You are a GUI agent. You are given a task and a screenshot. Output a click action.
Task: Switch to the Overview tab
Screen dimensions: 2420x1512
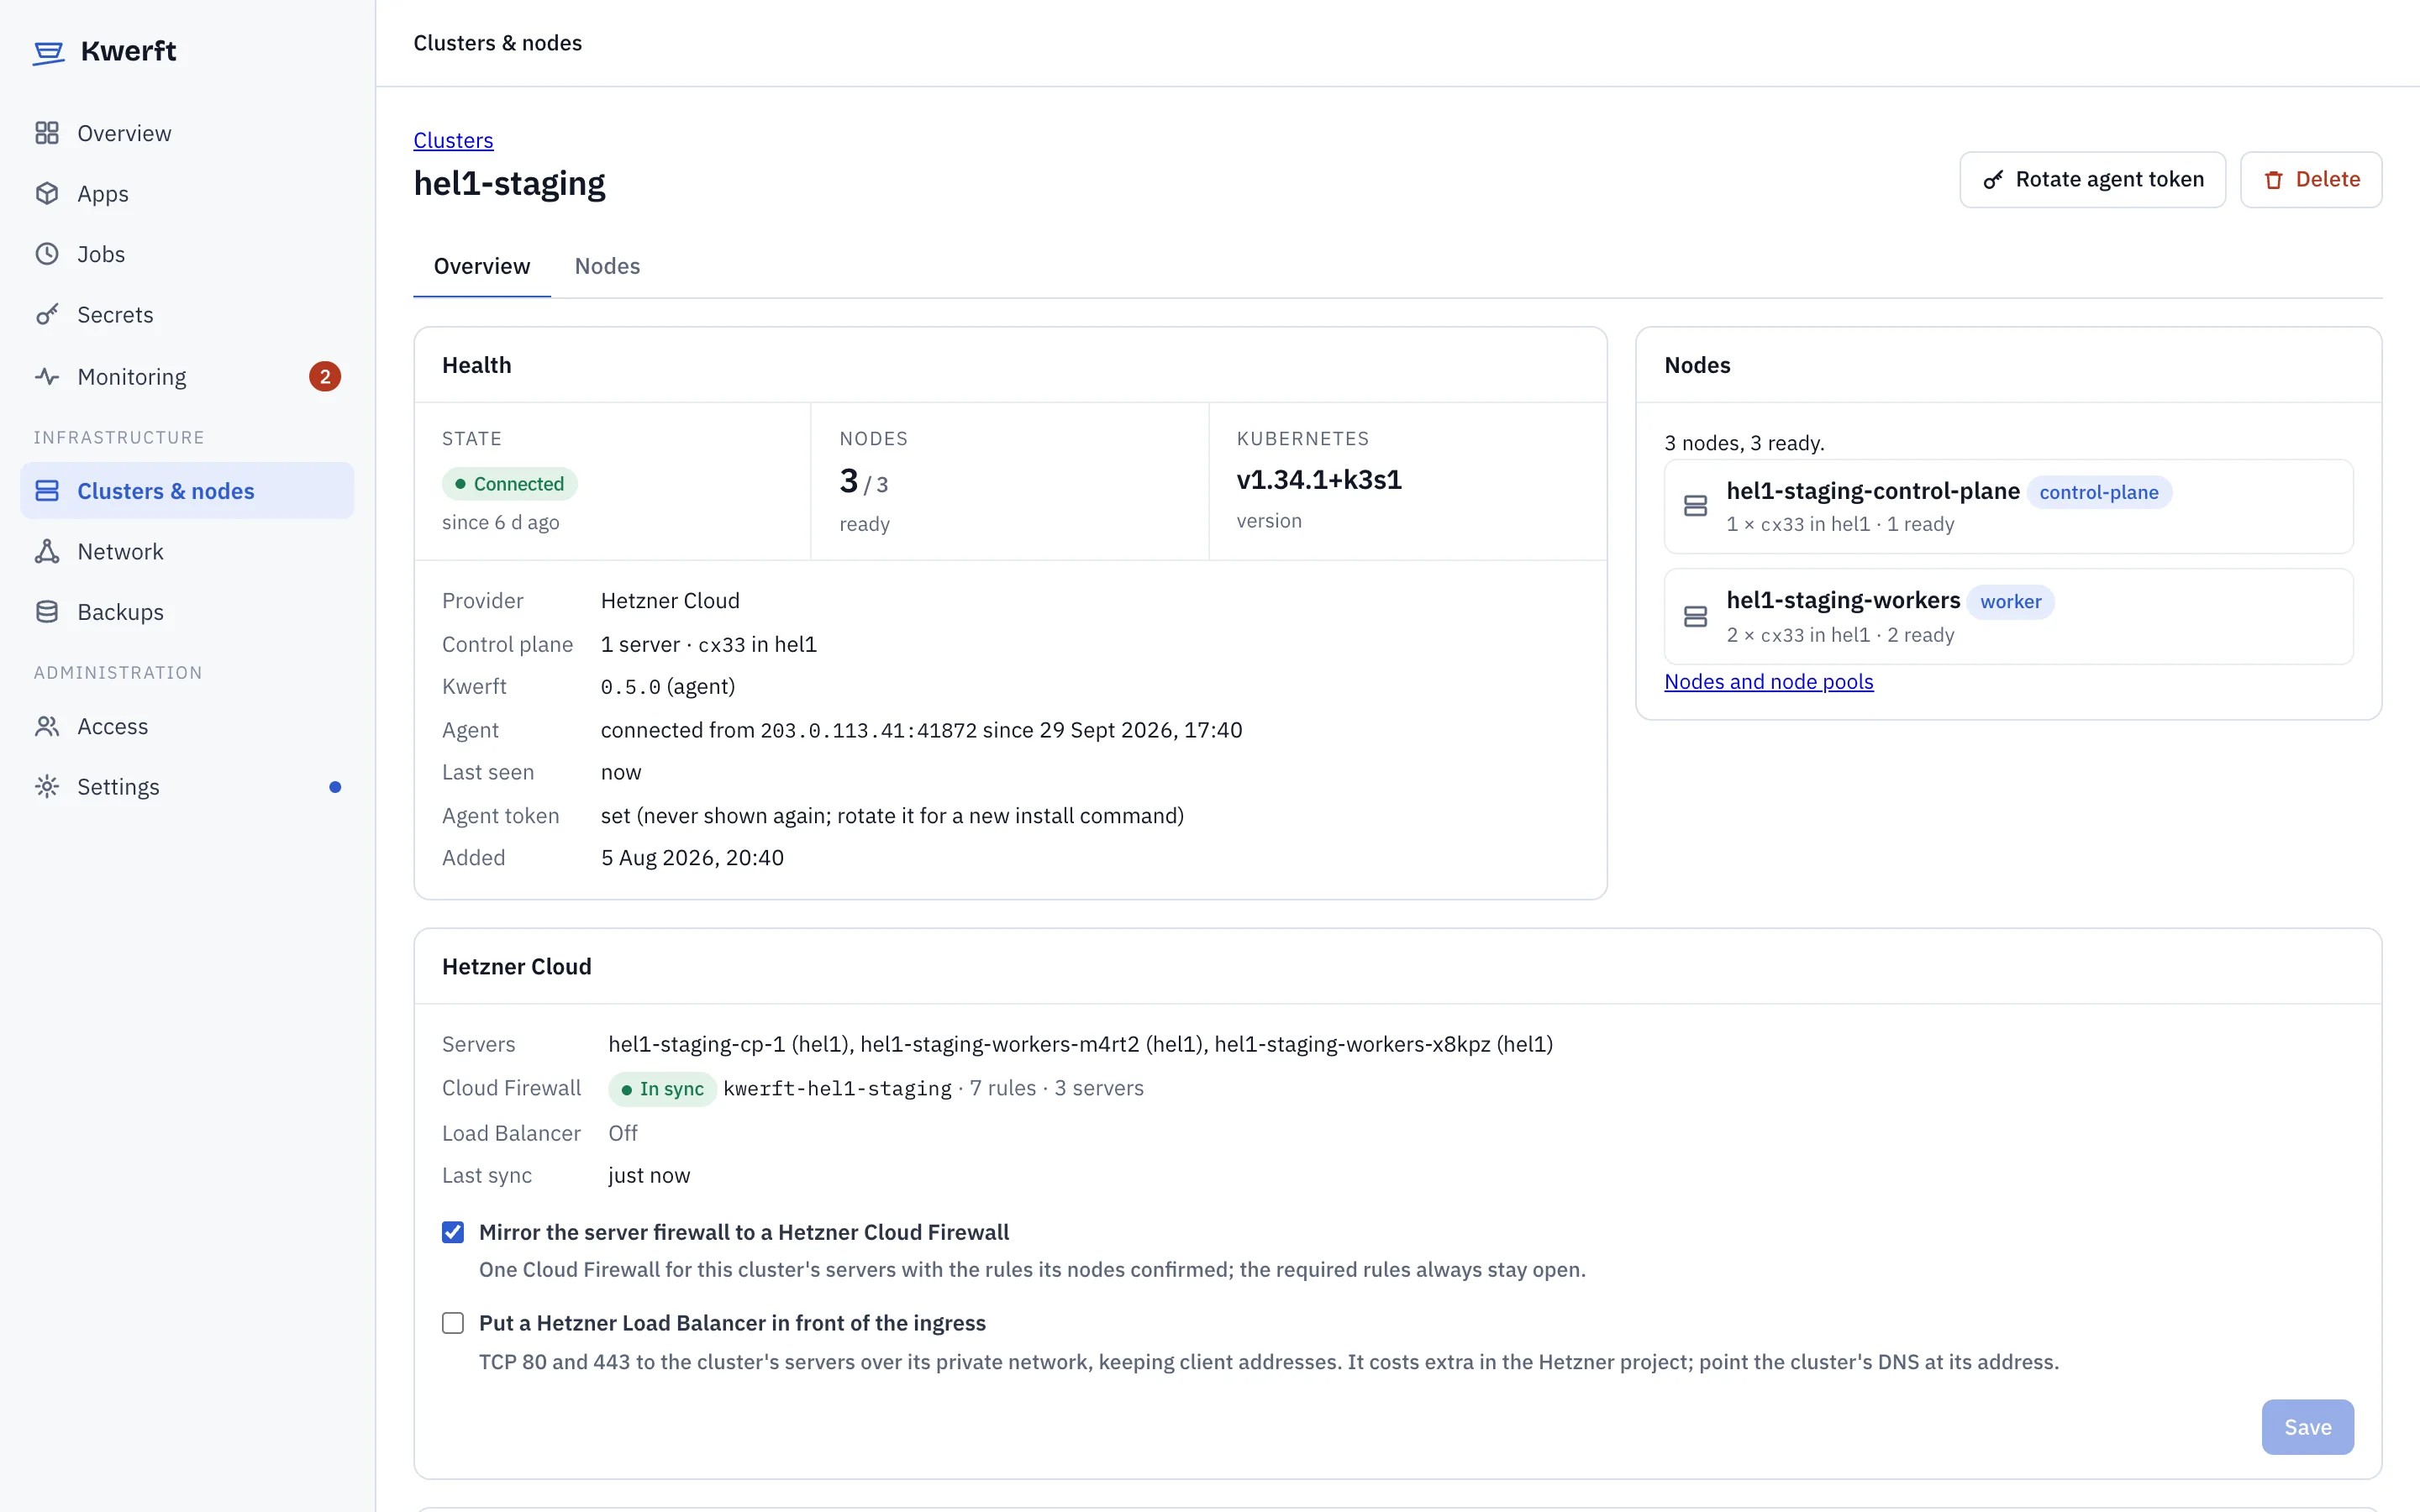pos(482,266)
